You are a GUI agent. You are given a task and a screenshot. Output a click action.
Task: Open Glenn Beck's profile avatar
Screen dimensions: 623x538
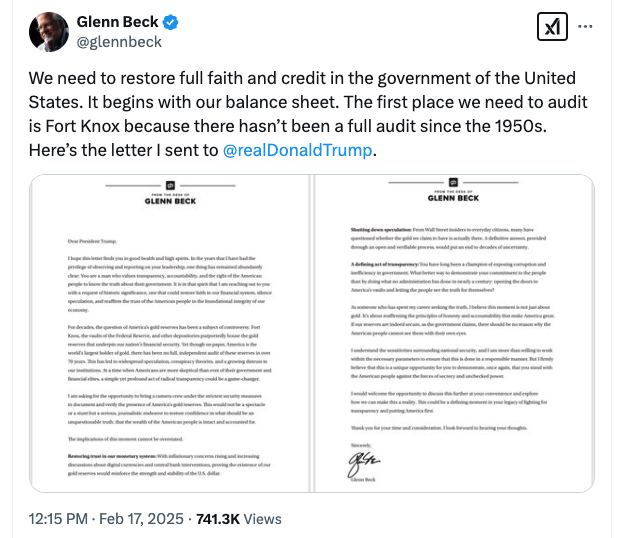pos(48,32)
